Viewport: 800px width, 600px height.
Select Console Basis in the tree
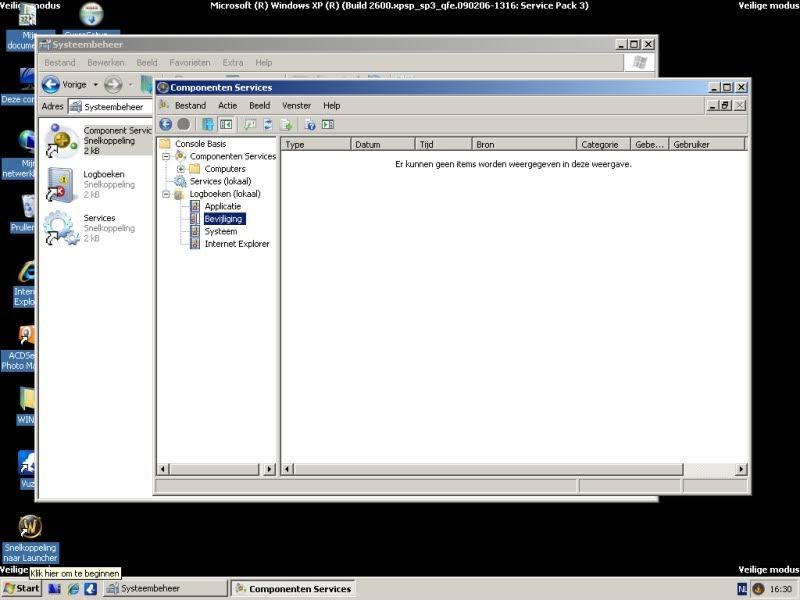pyautogui.click(x=201, y=144)
